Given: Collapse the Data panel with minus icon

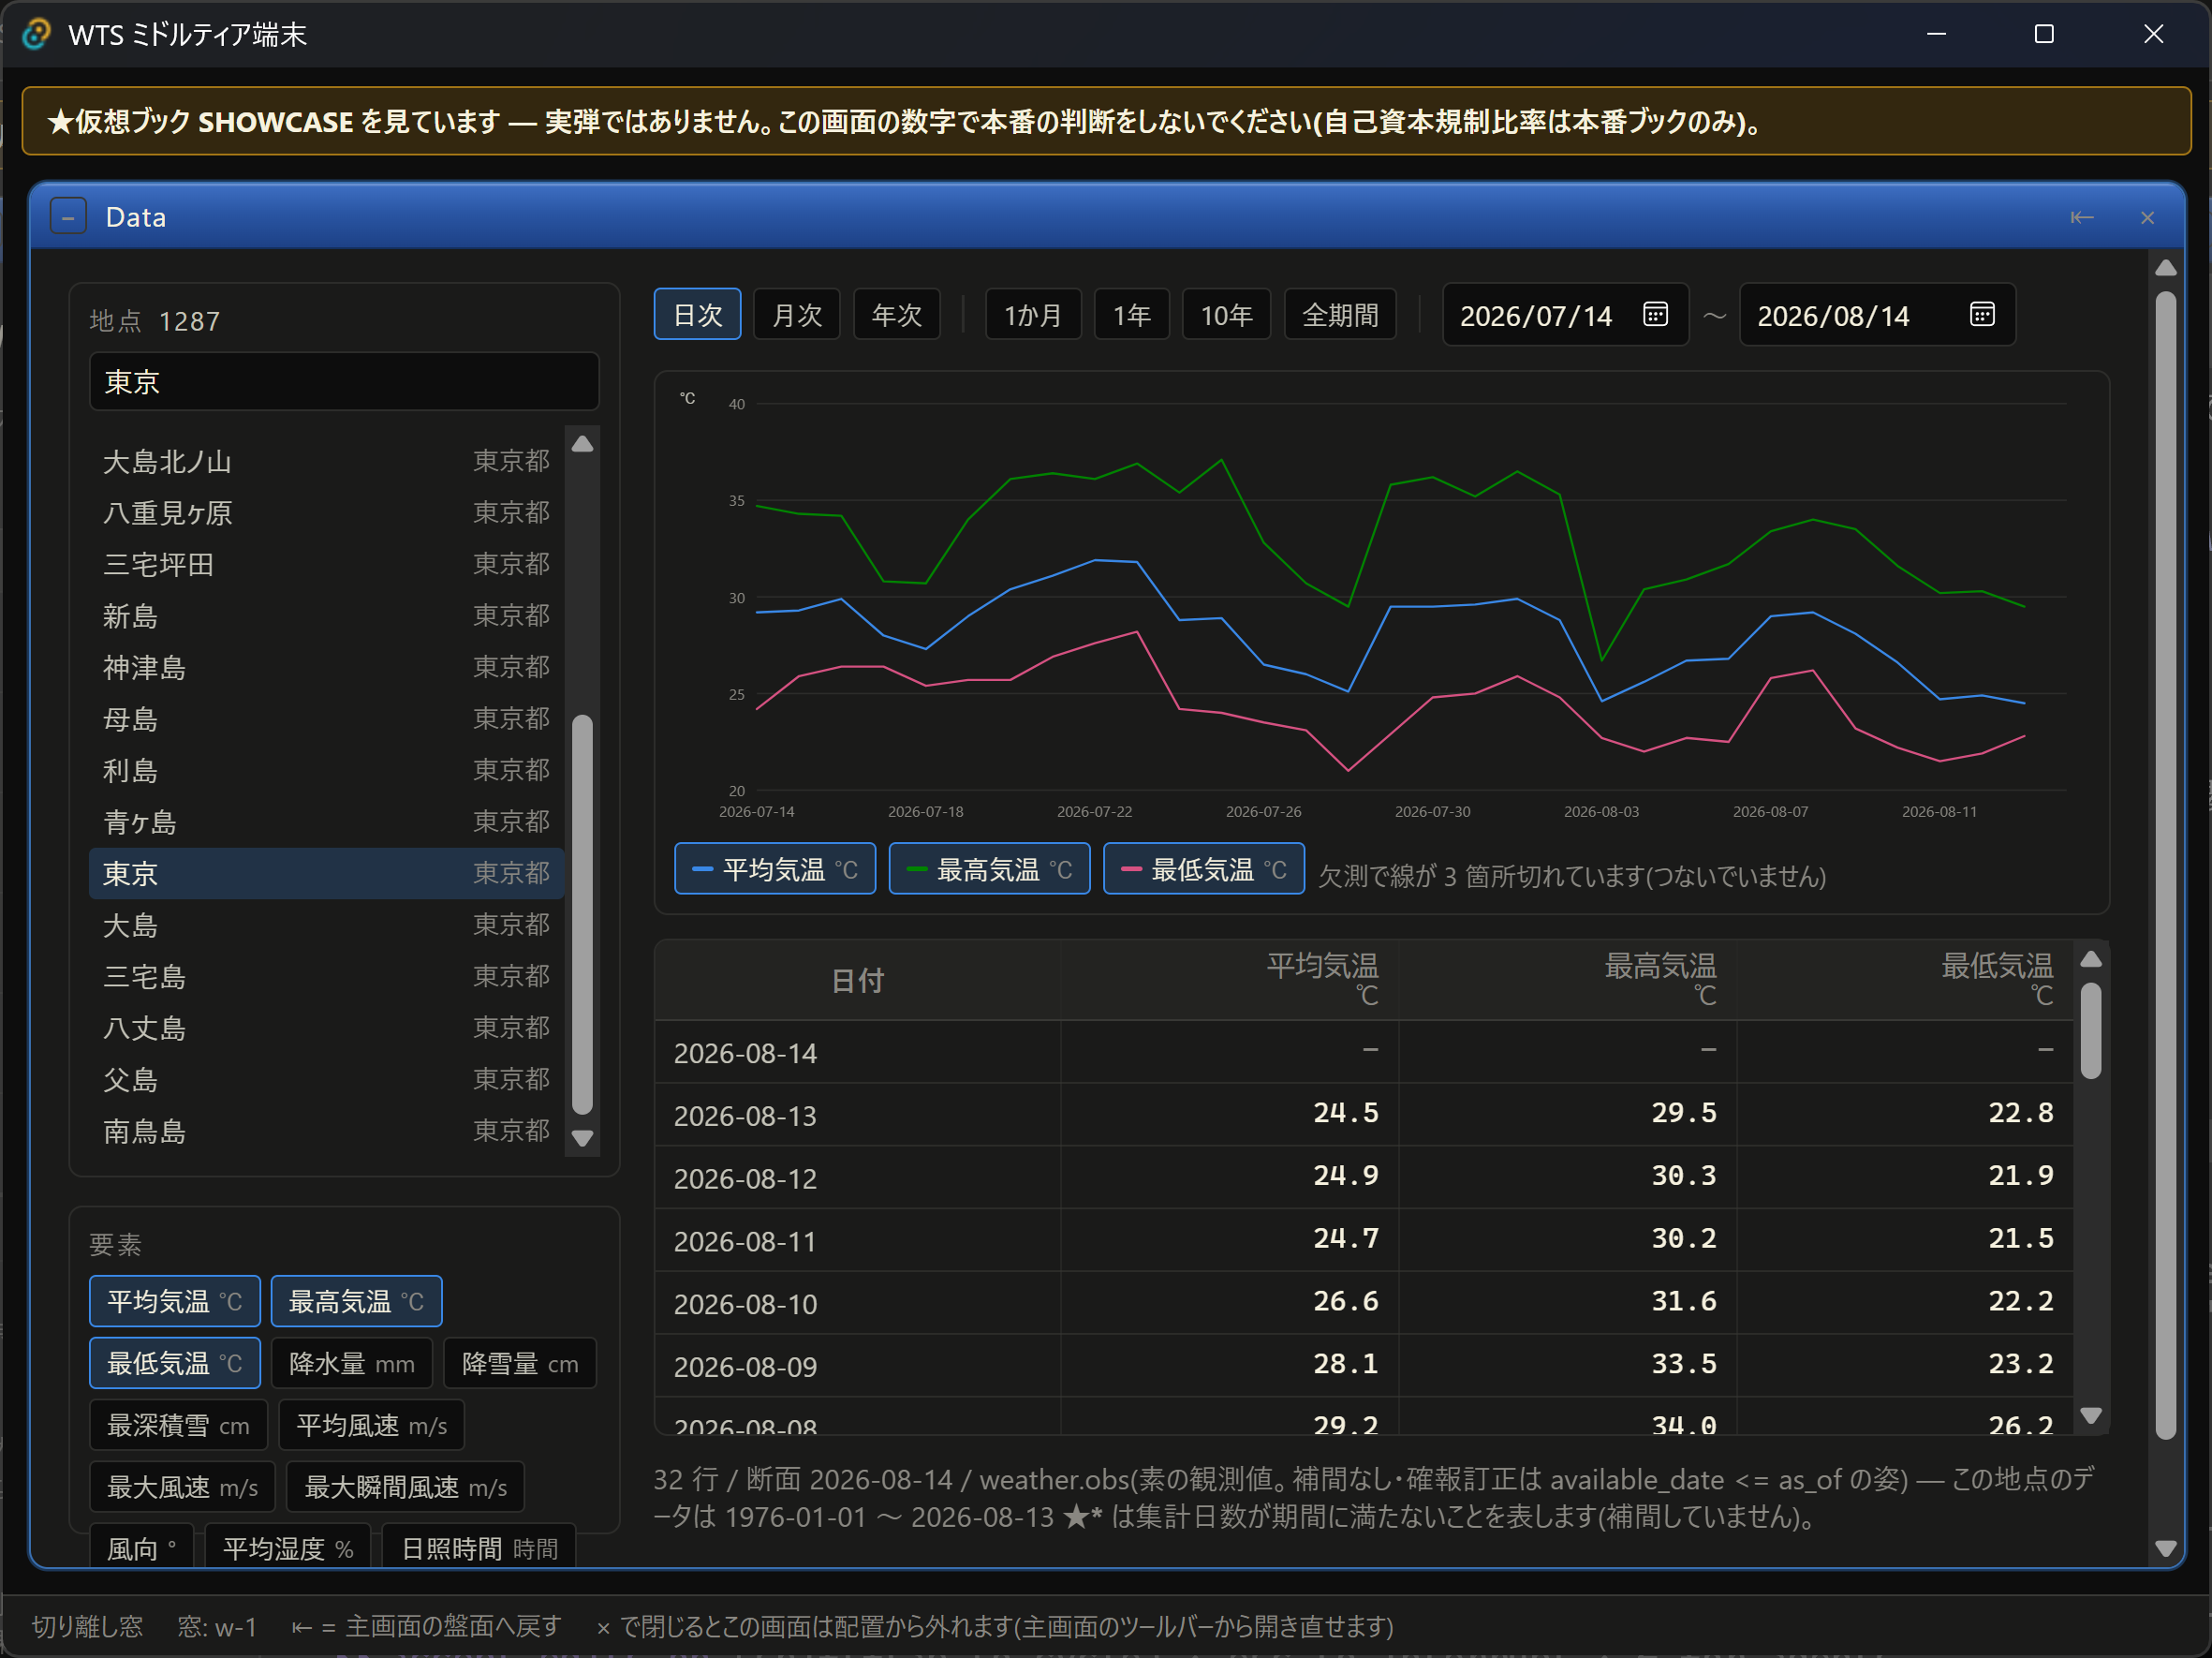Looking at the screenshot, I should click(x=68, y=217).
